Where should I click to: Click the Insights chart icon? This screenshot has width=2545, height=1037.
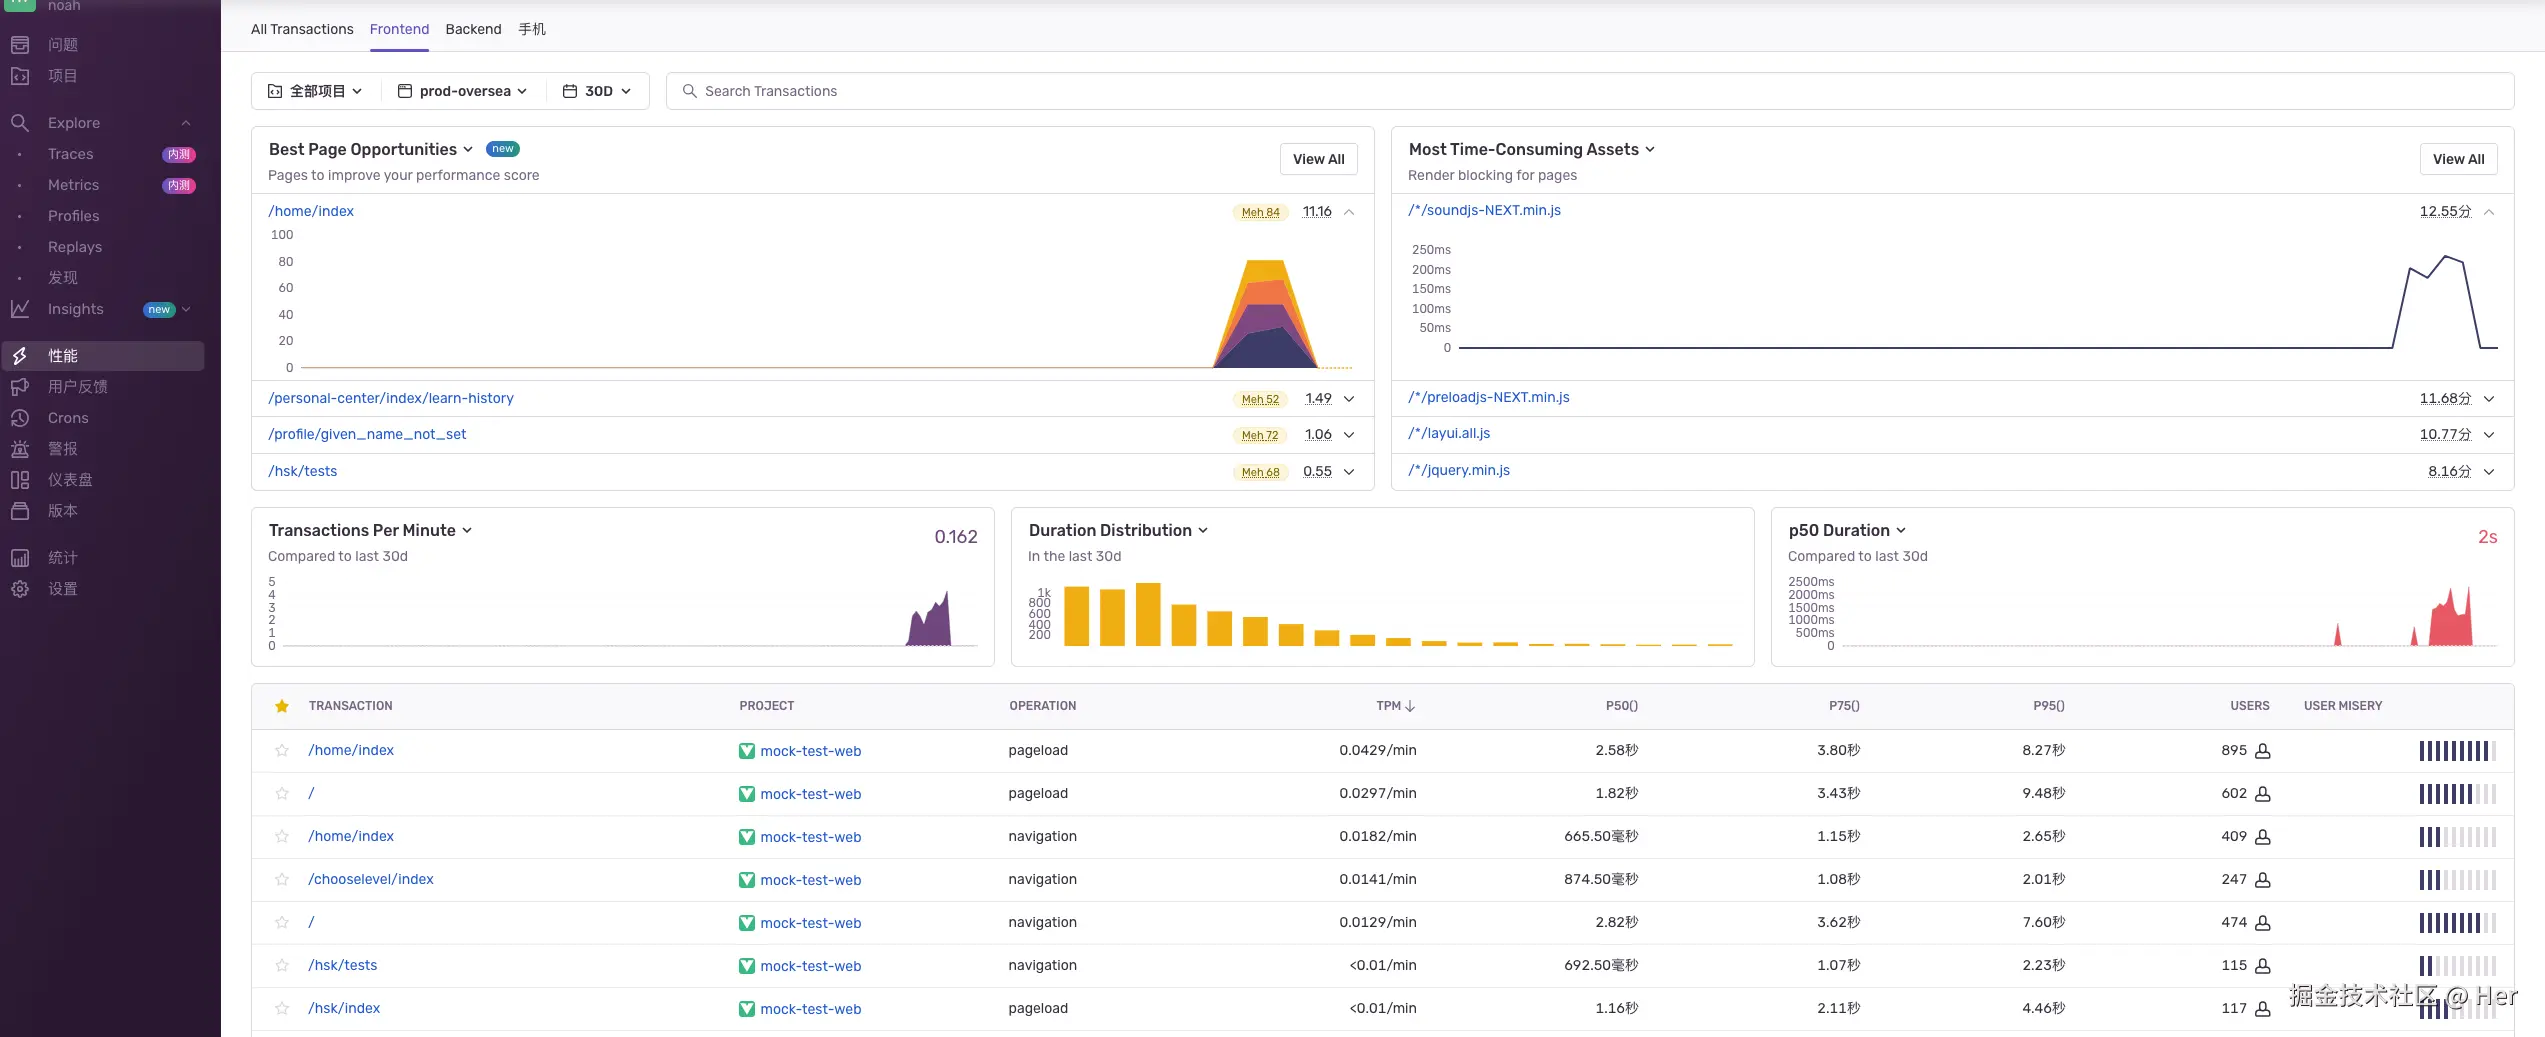click(x=20, y=309)
